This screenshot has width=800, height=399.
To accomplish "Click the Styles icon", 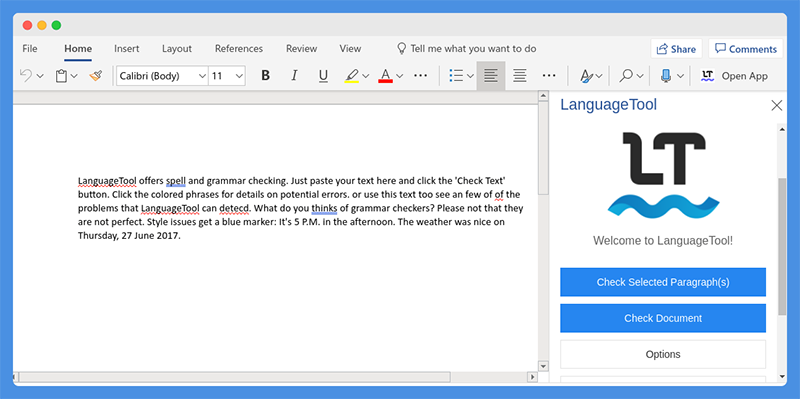I will (x=587, y=76).
